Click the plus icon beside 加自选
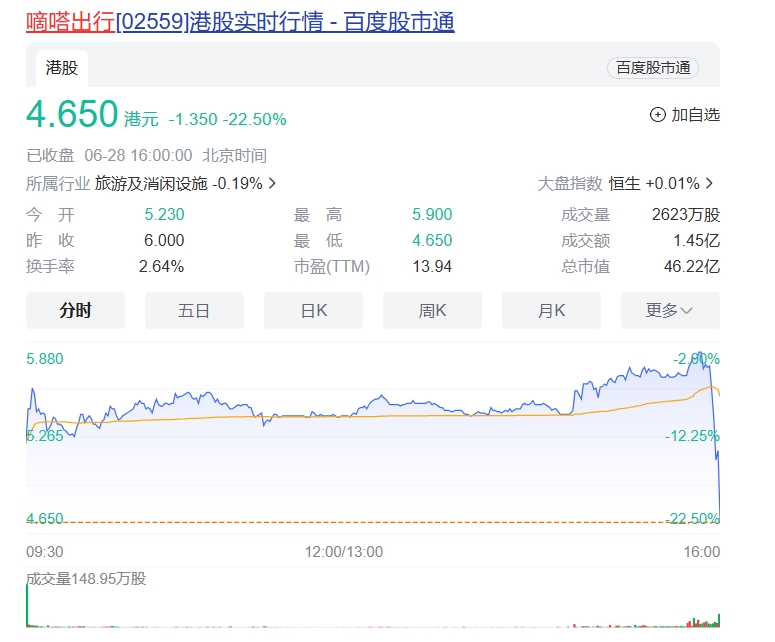The height and width of the screenshot is (642, 775). click(x=657, y=115)
